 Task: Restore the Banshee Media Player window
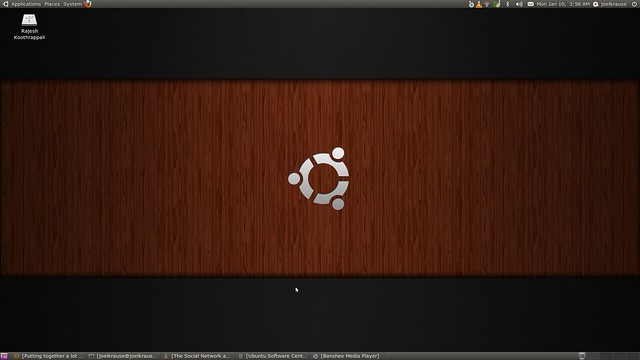pyautogui.click(x=347, y=356)
